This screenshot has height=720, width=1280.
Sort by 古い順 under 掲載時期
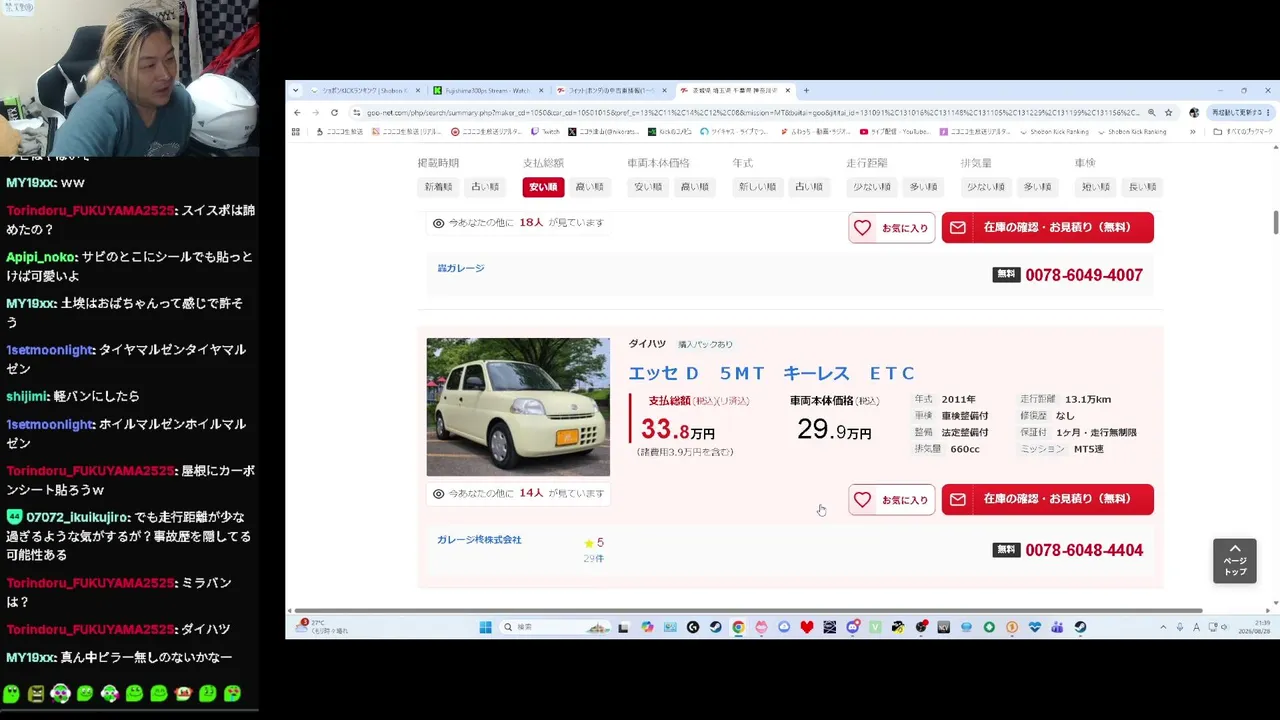pyautogui.click(x=484, y=187)
